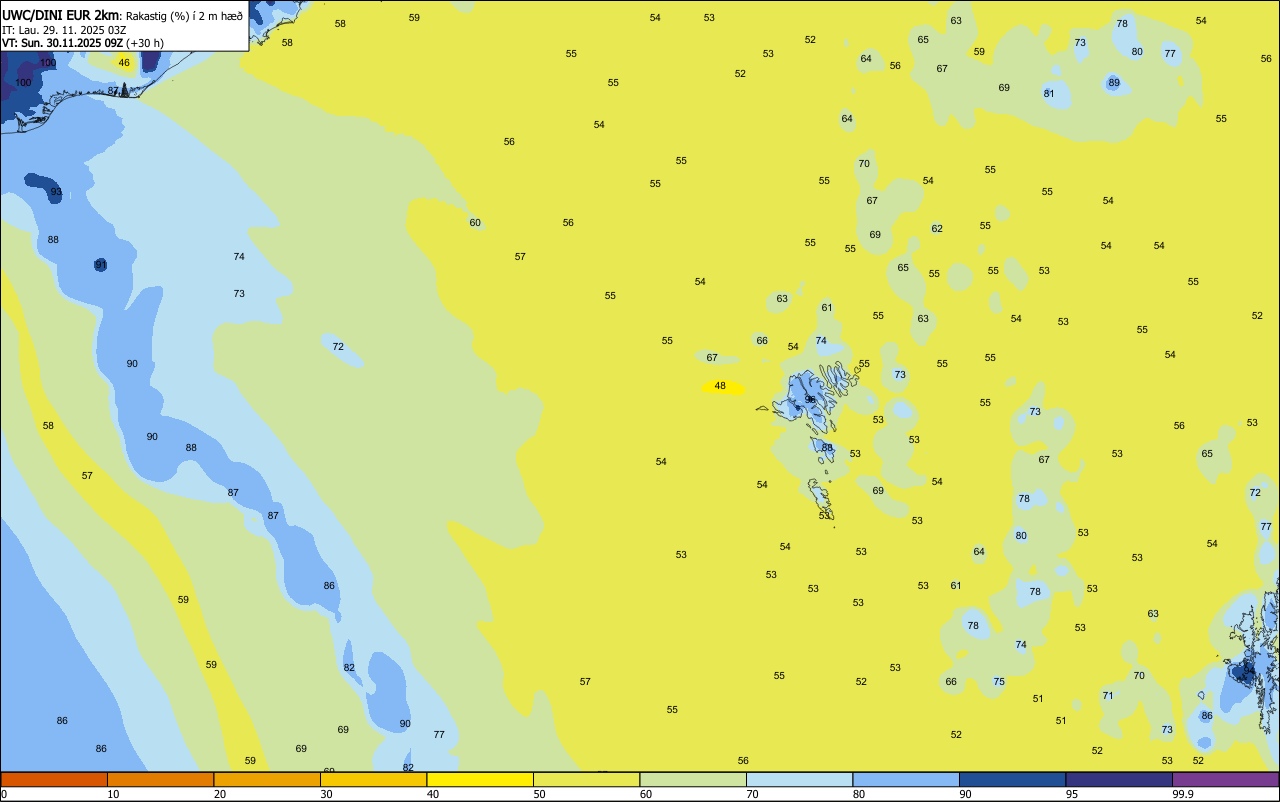Pick the 20–30 amber legend swatch
This screenshot has height=802, width=1280.
click(x=267, y=779)
